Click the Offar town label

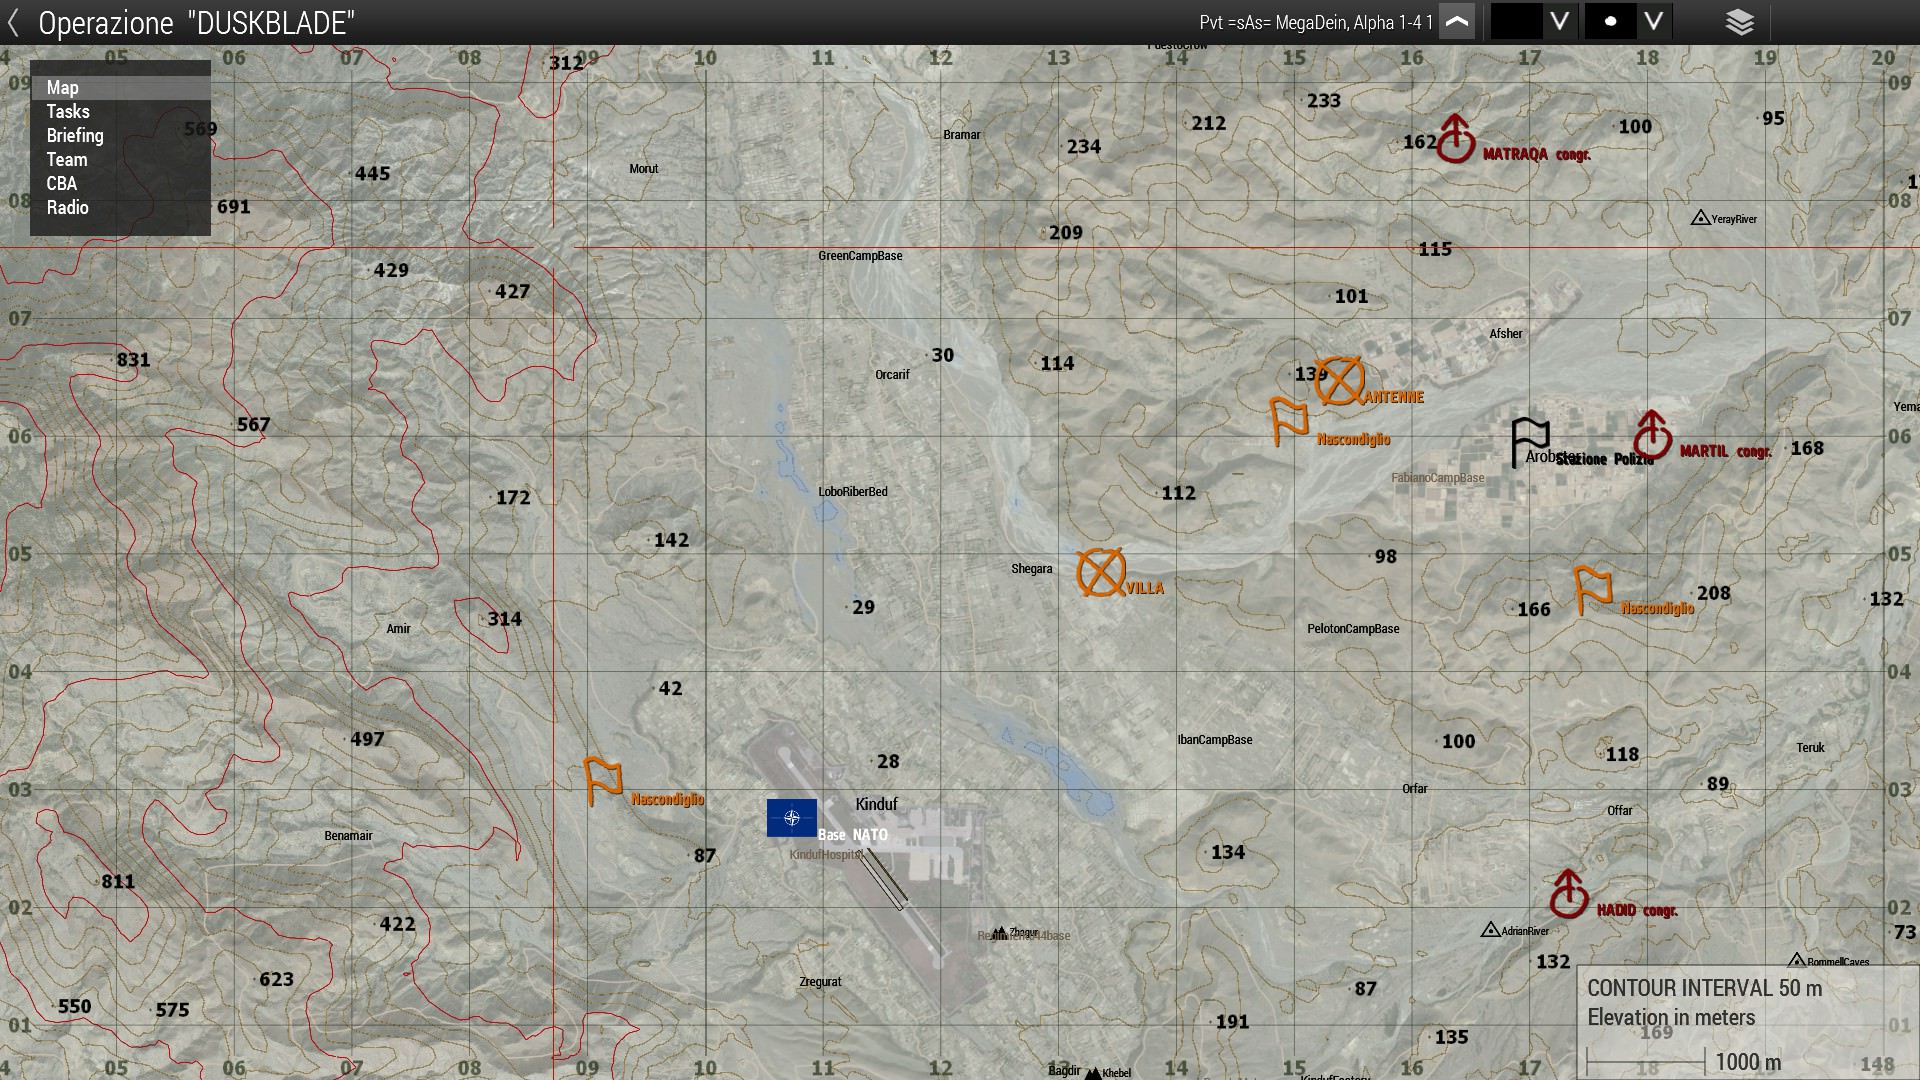[x=1620, y=811]
